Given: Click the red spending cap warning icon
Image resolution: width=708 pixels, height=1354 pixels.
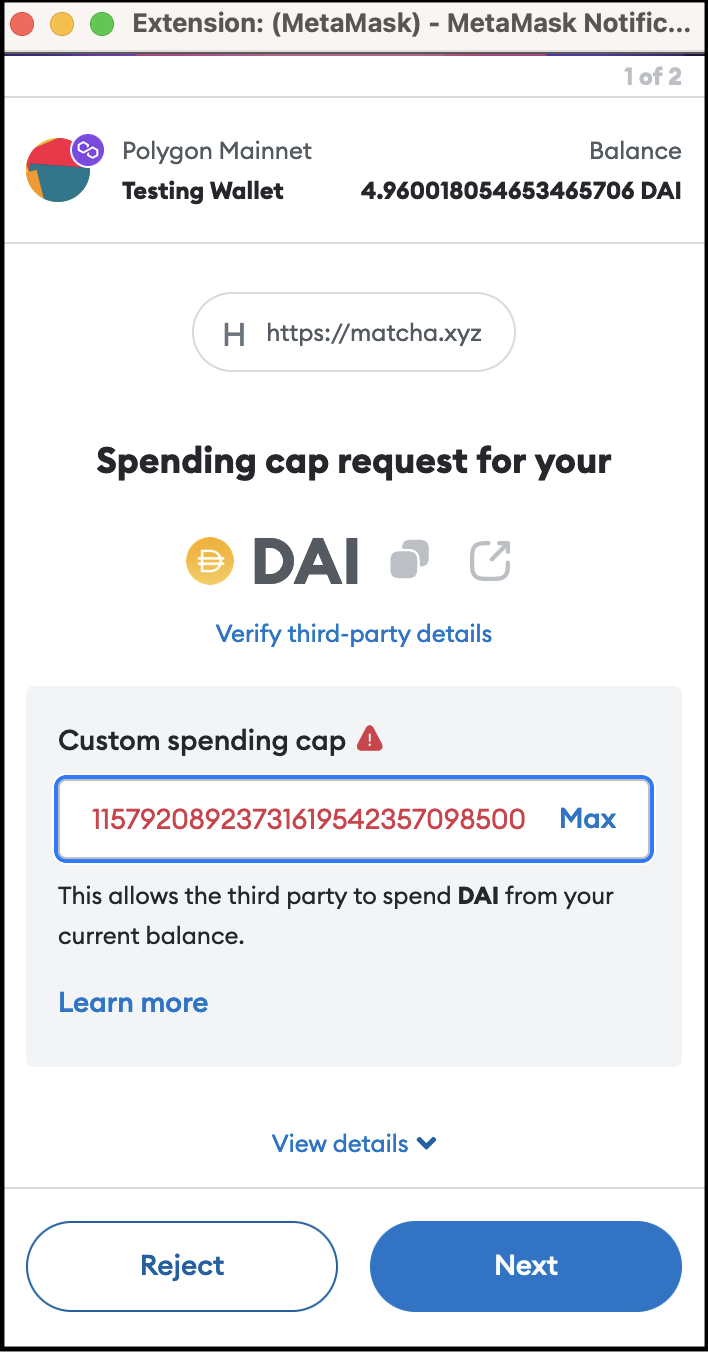Looking at the screenshot, I should [370, 740].
